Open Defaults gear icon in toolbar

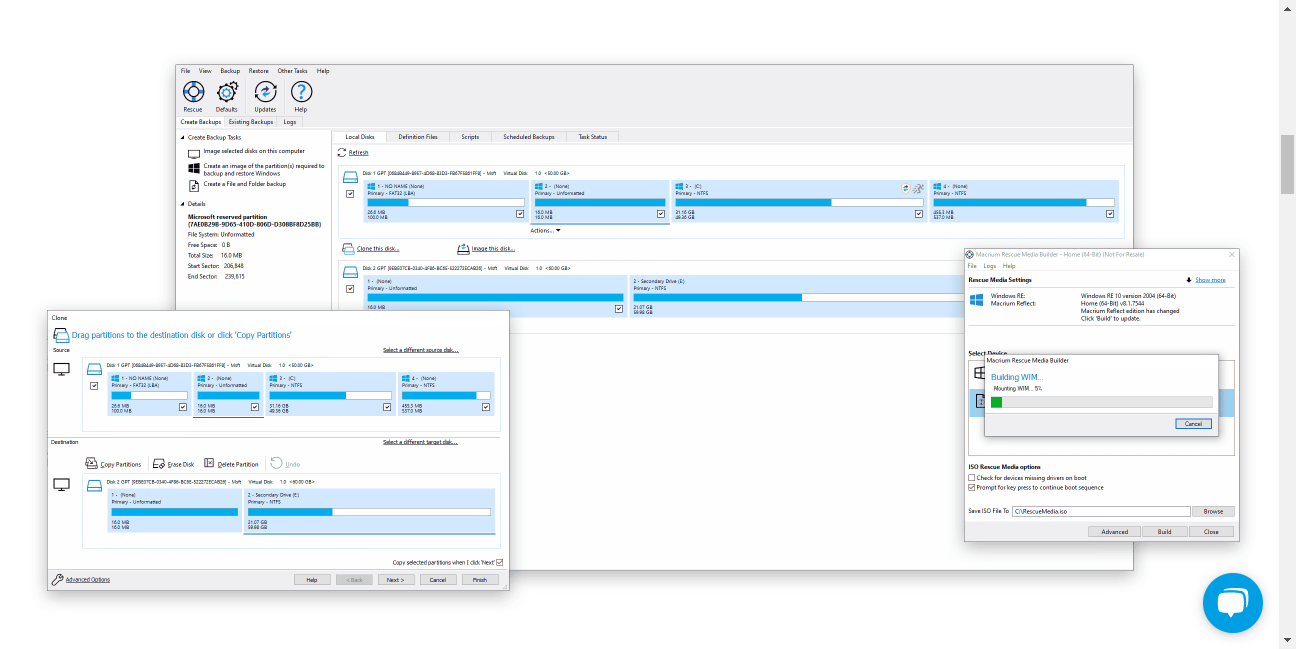227,92
